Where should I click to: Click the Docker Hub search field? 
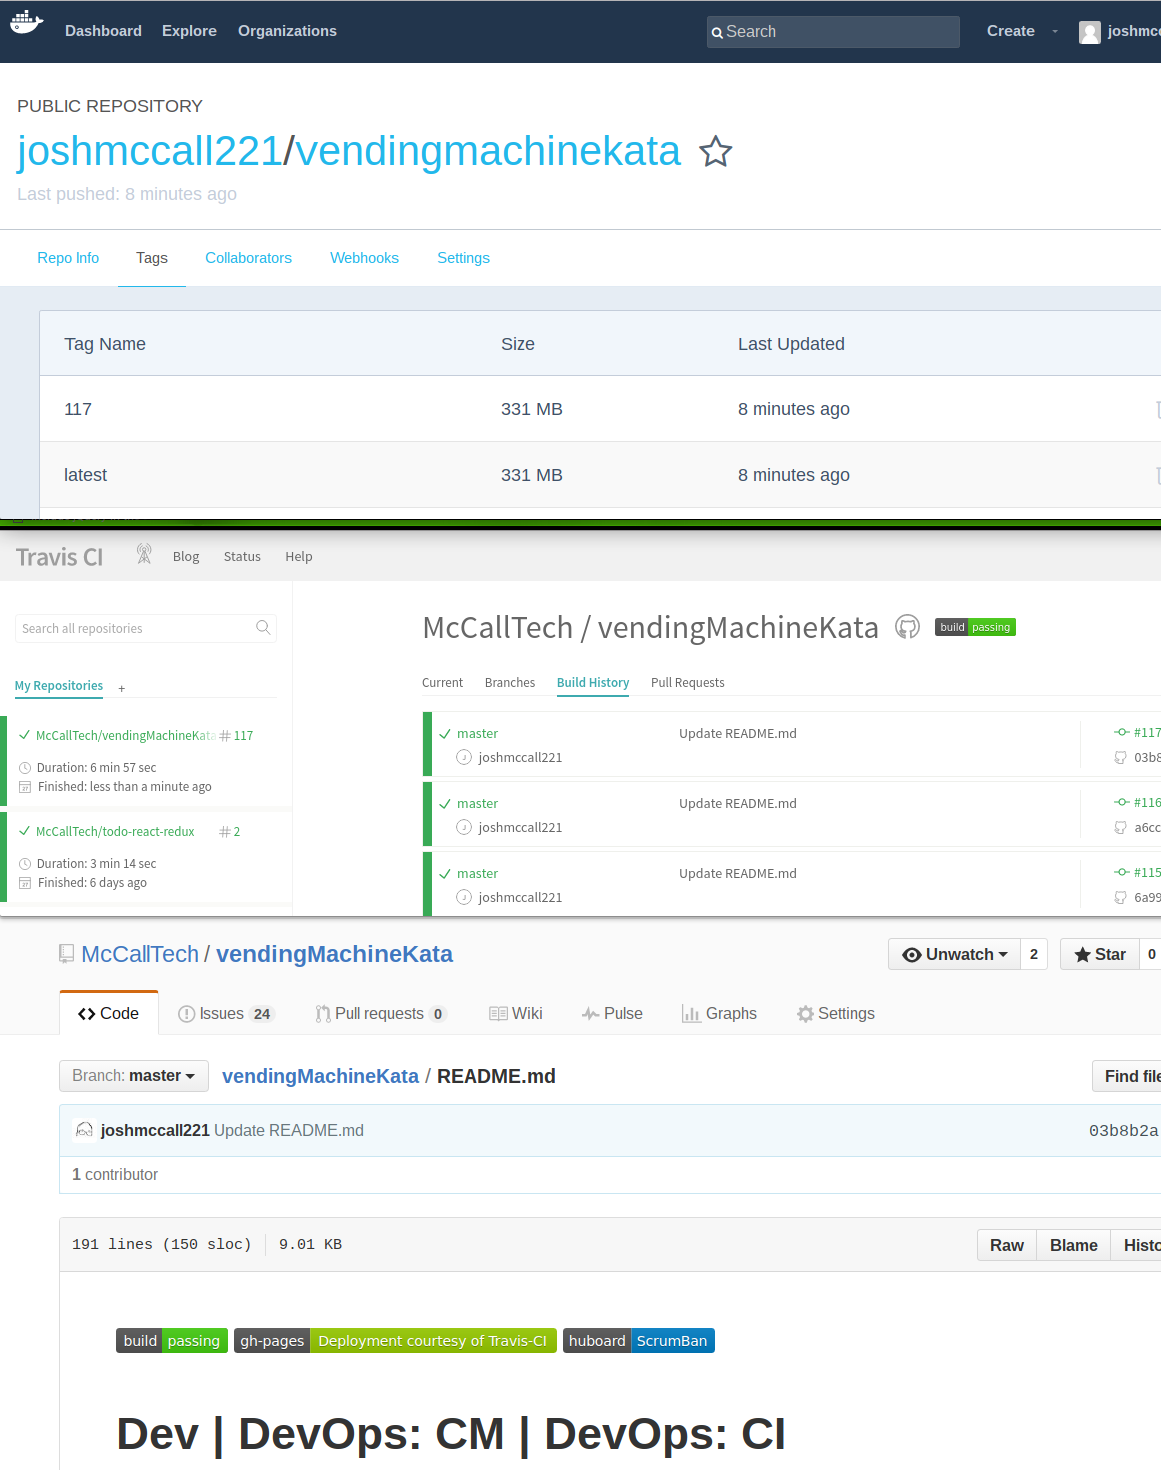coord(833,31)
